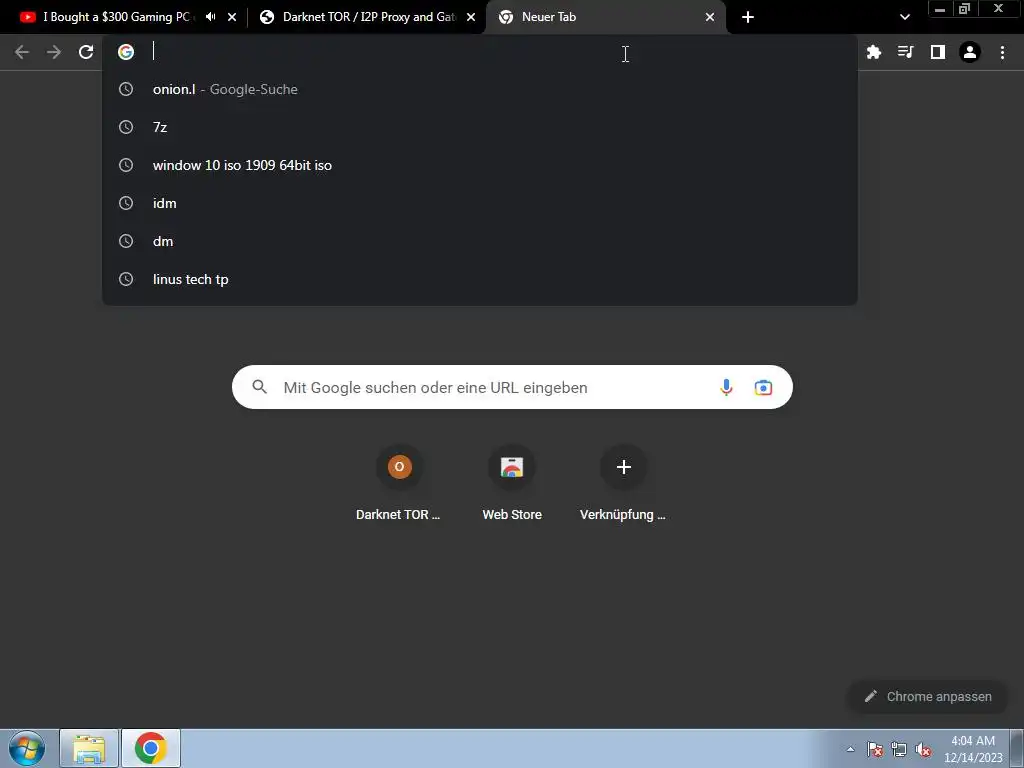Click the volume muted tray icon

923,749
